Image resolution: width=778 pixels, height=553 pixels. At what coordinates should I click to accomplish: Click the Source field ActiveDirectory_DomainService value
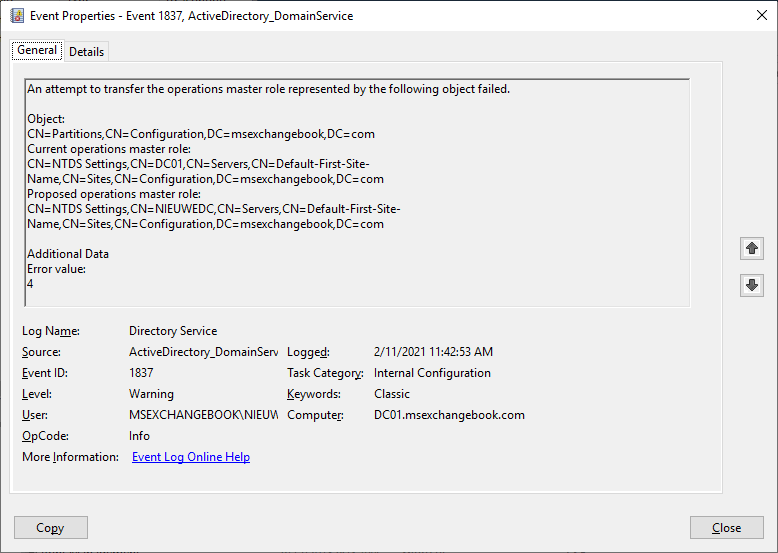click(x=203, y=352)
